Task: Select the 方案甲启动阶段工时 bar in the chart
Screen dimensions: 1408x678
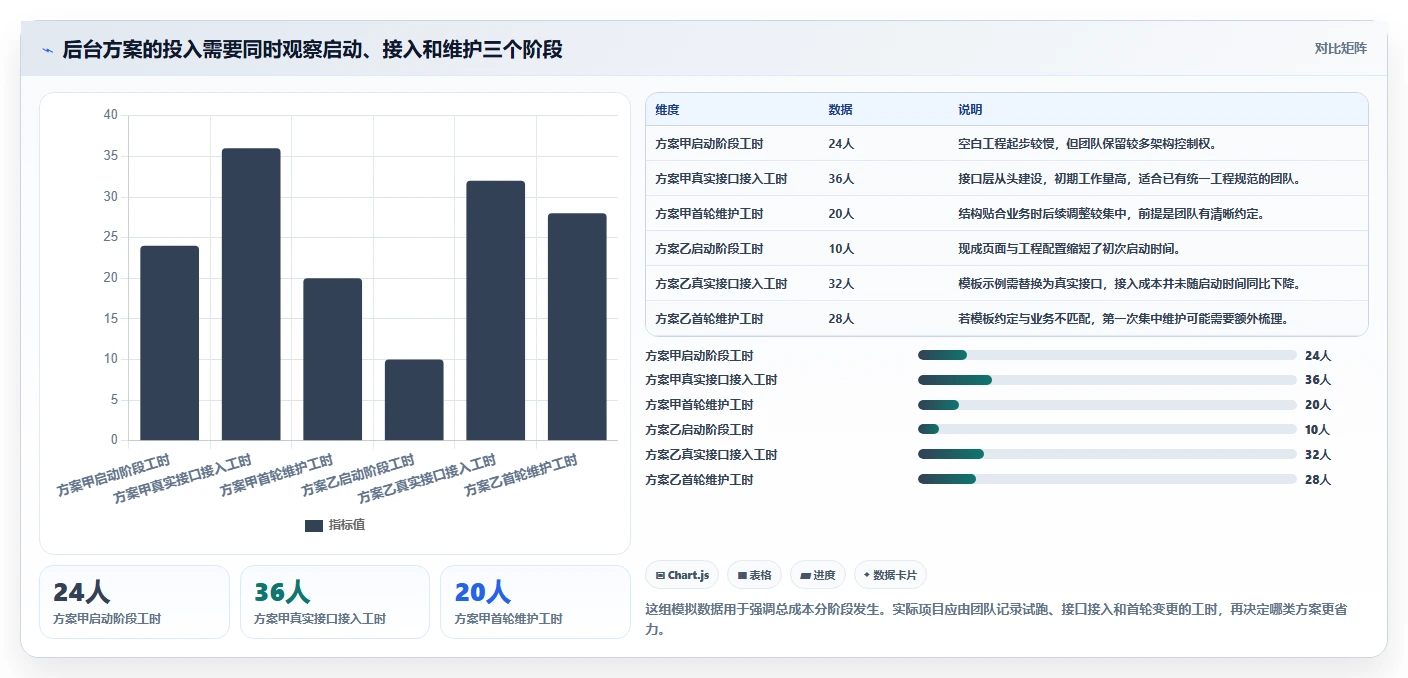Action: (x=169, y=343)
